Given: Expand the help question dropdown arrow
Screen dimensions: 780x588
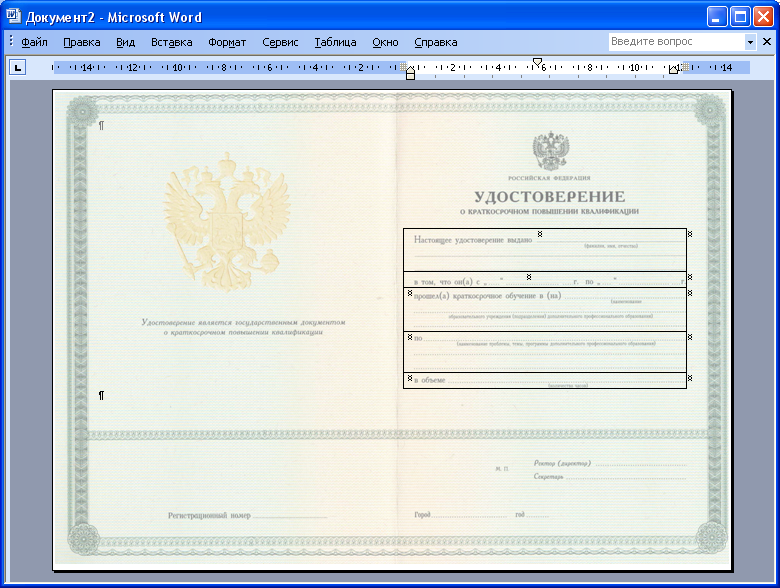Looking at the screenshot, I should click(x=750, y=42).
